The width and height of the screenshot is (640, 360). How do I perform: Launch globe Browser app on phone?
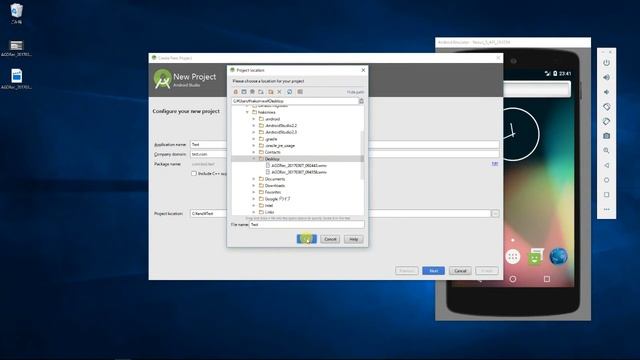click(558, 256)
